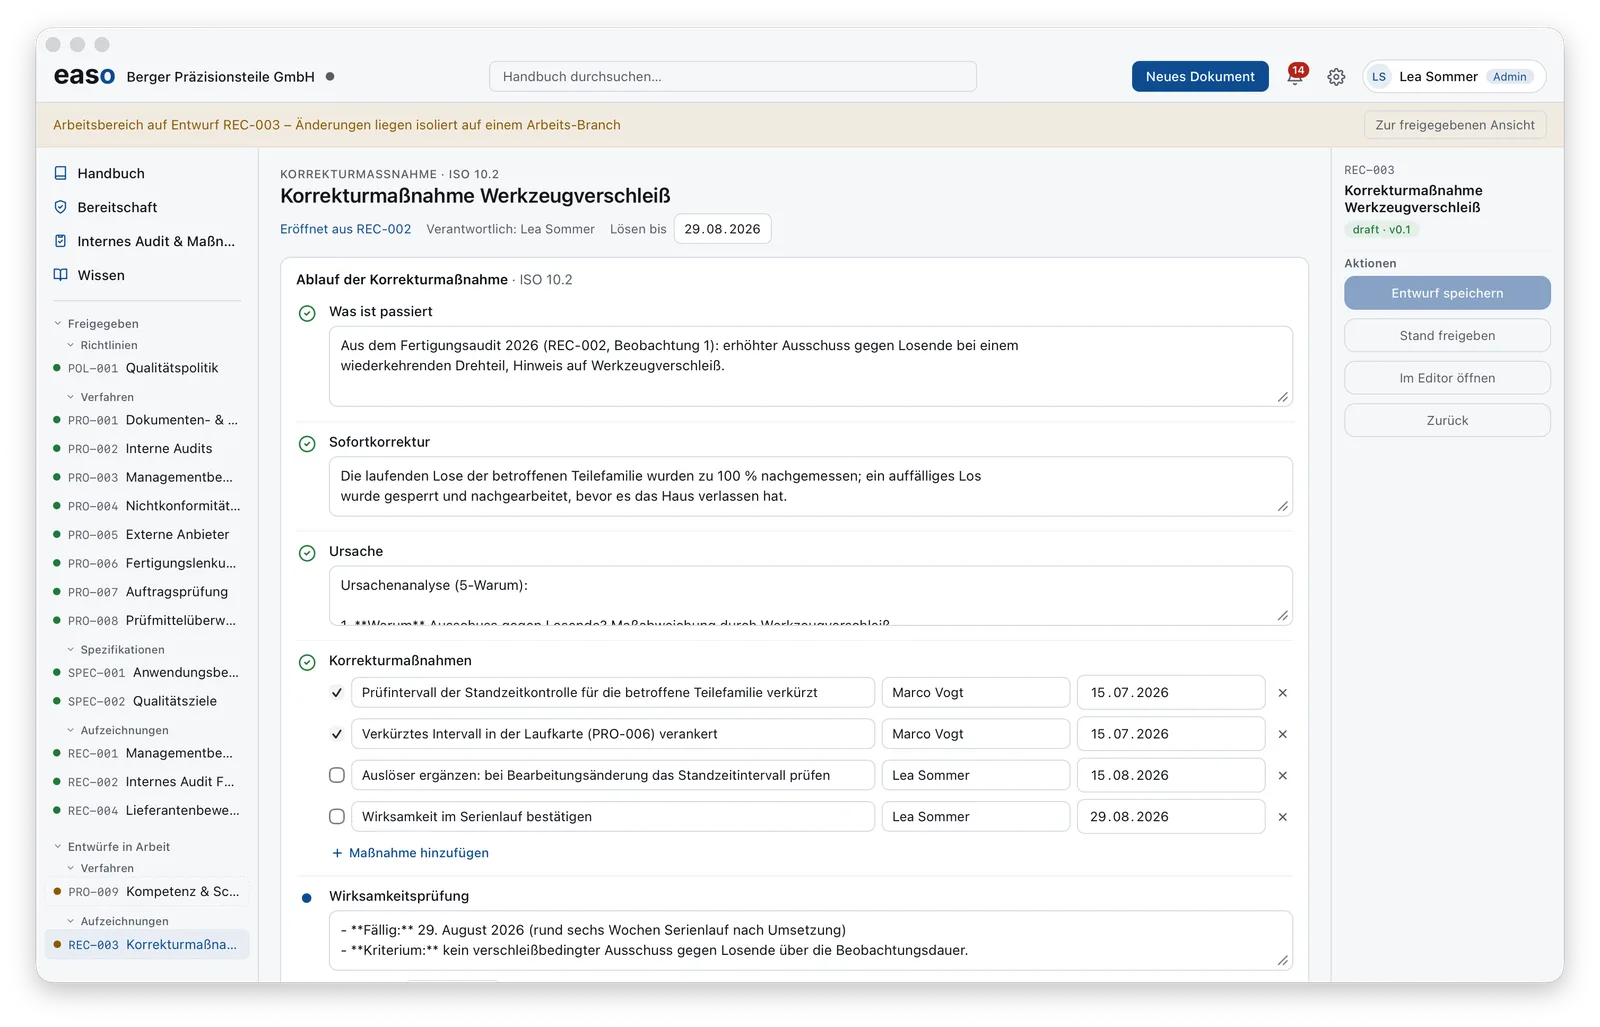Open PRO-002 Interne Audits document
Viewport: 1600px width, 1027px height.
[147, 449]
